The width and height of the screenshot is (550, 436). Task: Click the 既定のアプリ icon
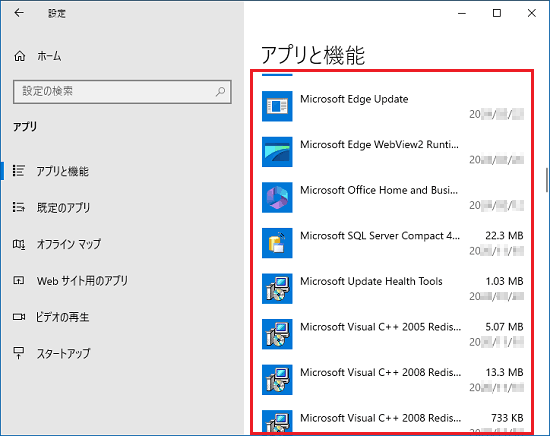tap(19, 207)
